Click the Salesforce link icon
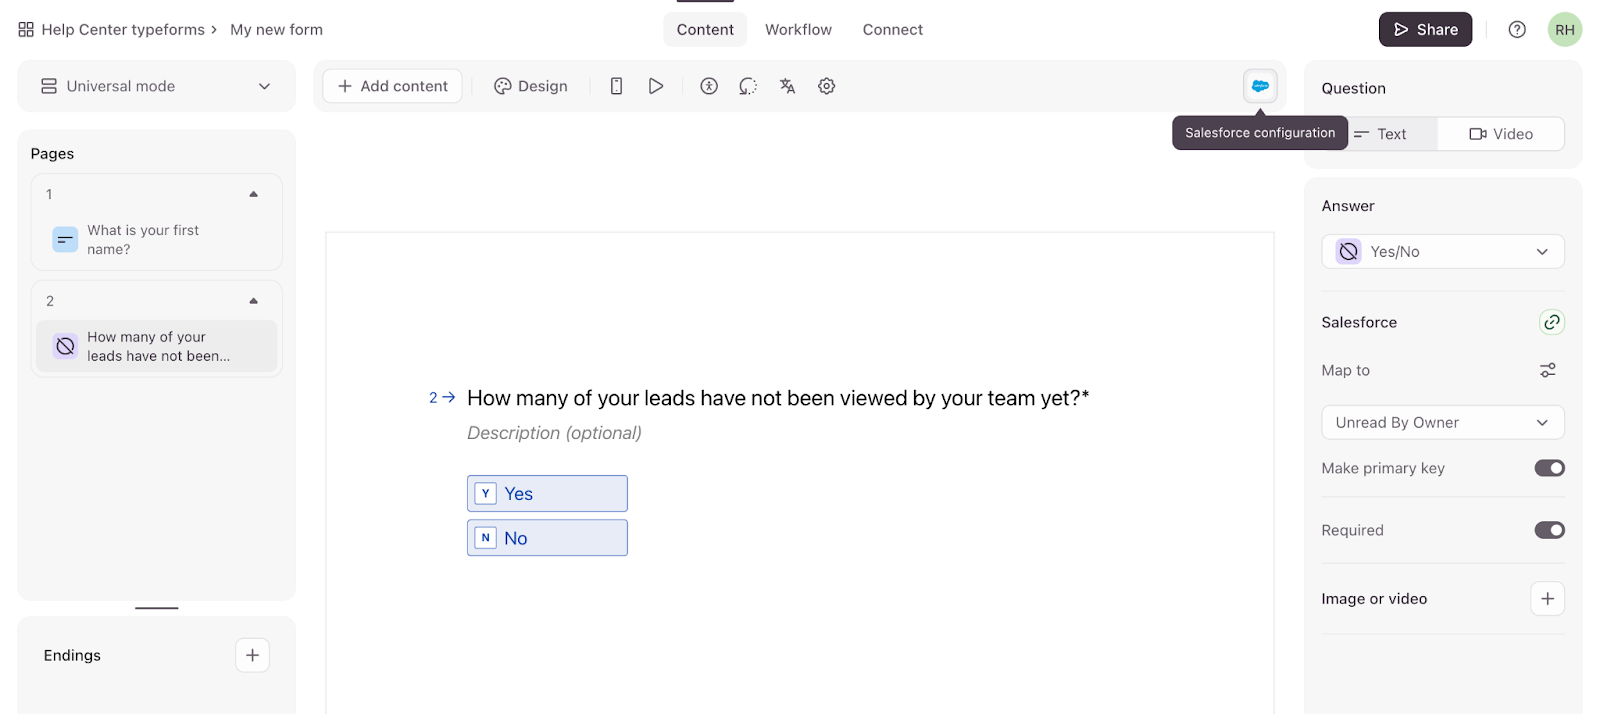 point(1551,322)
